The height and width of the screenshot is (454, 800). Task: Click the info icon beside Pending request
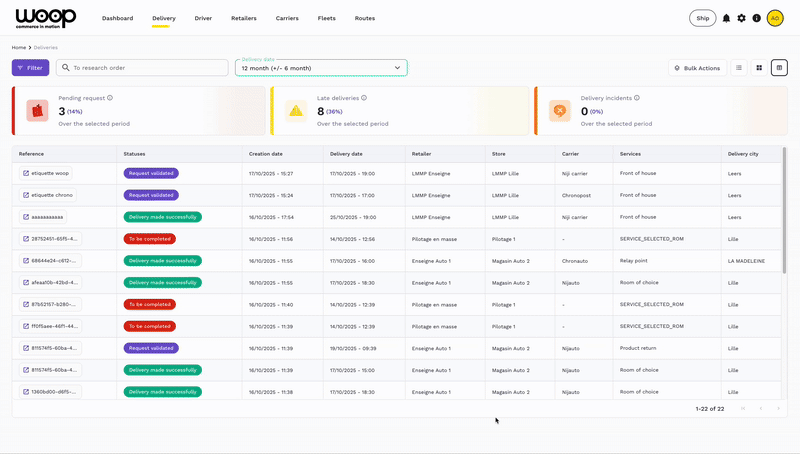point(110,98)
